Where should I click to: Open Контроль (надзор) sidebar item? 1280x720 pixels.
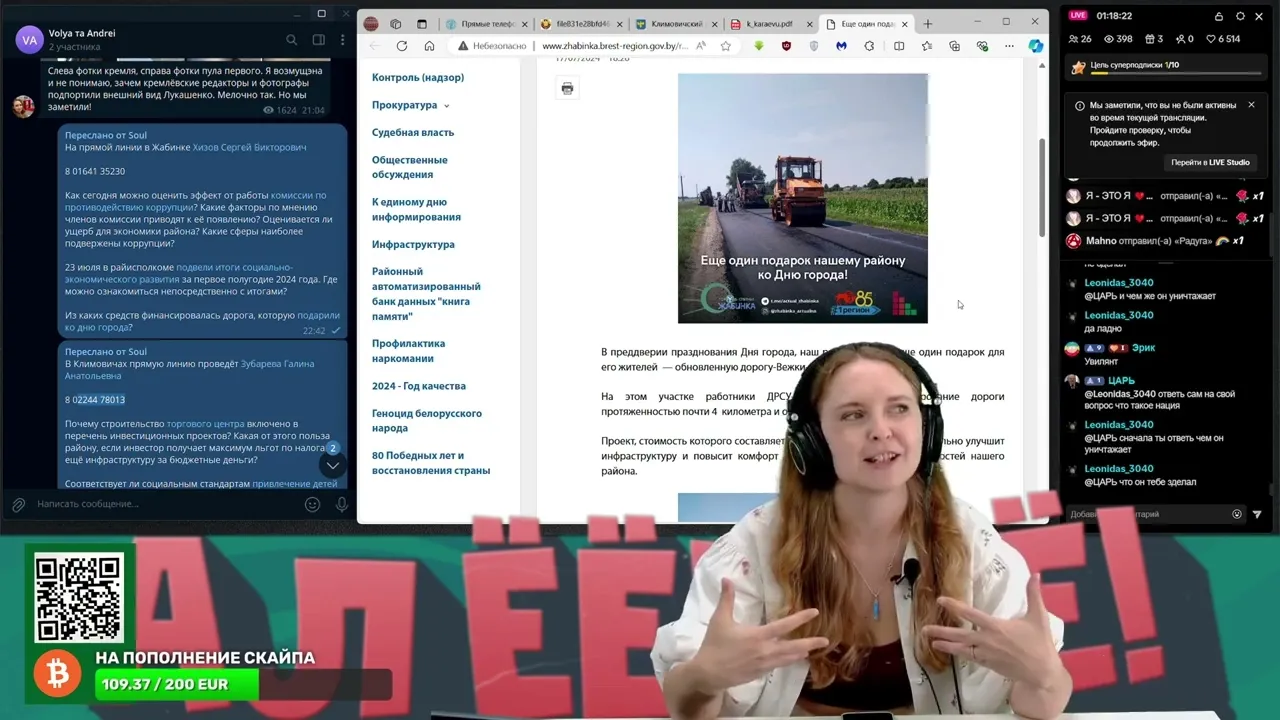(x=418, y=78)
